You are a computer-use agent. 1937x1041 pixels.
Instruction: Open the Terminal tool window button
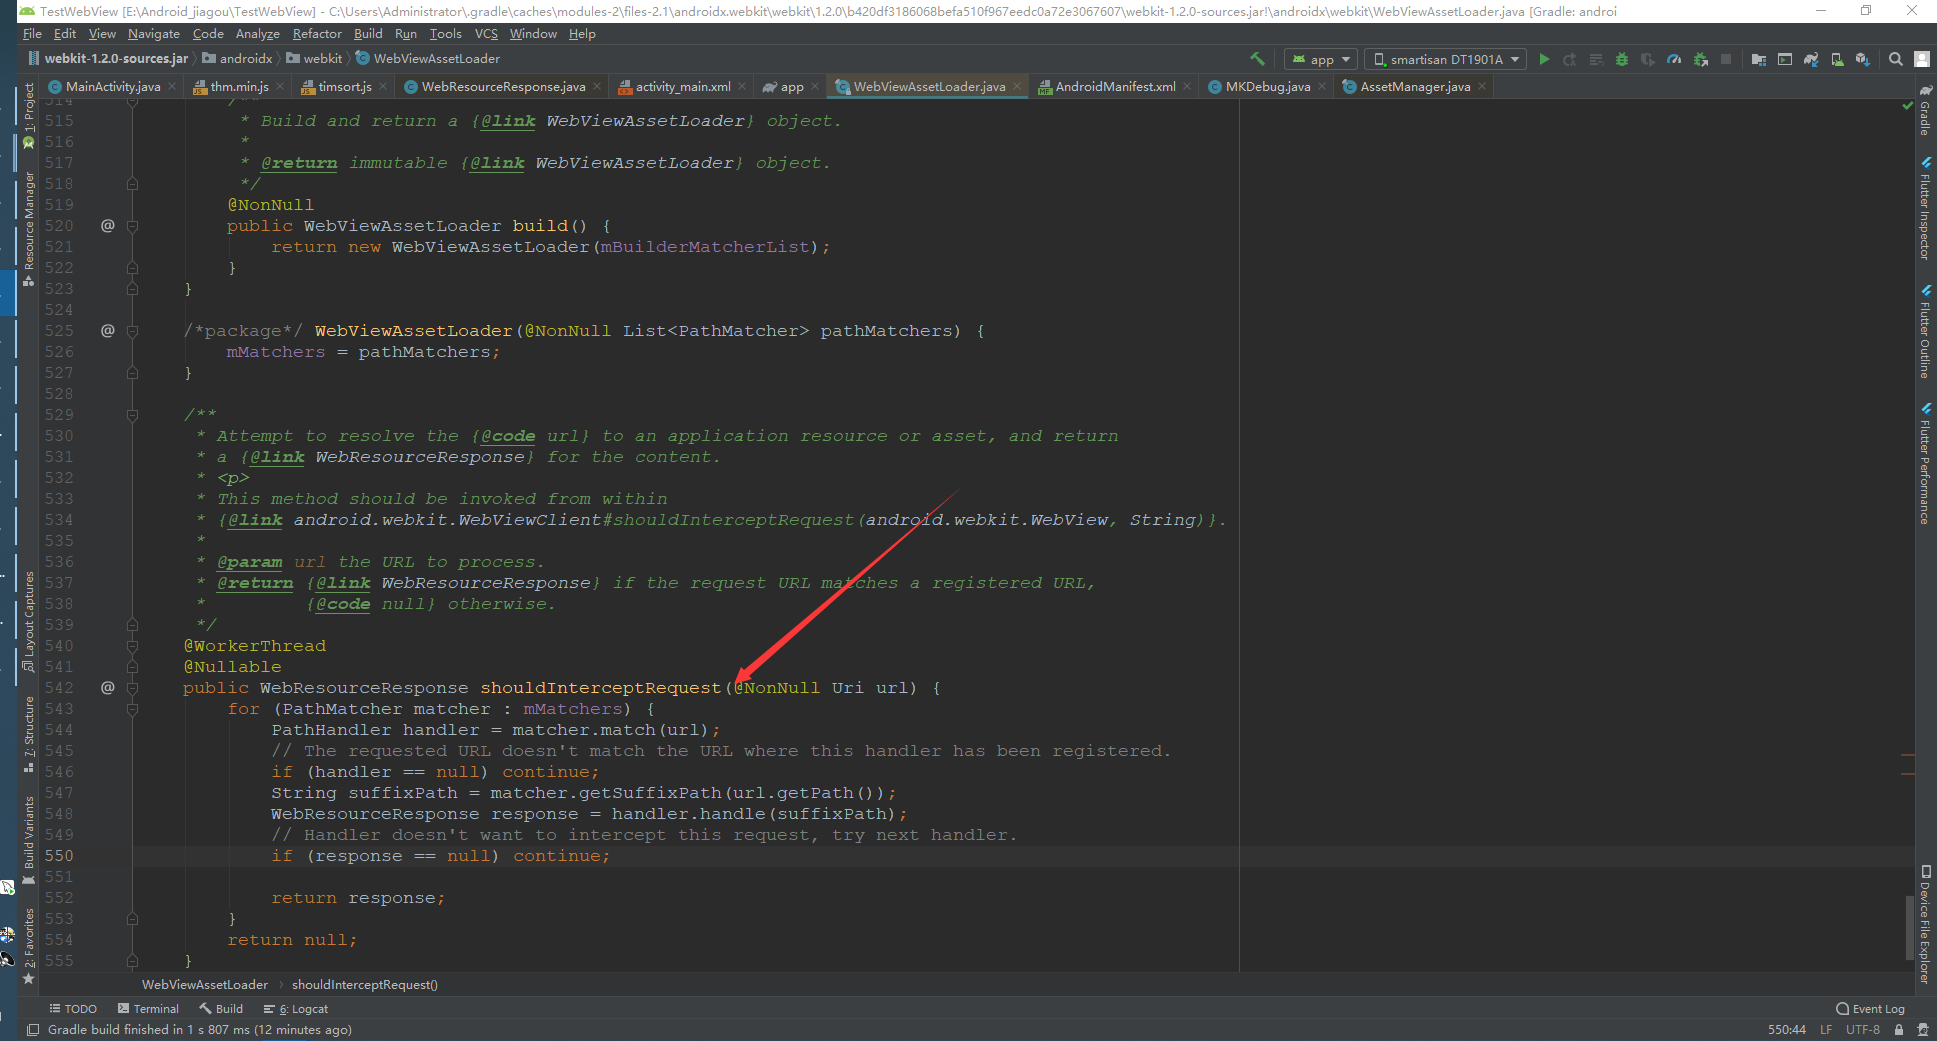(x=148, y=1009)
